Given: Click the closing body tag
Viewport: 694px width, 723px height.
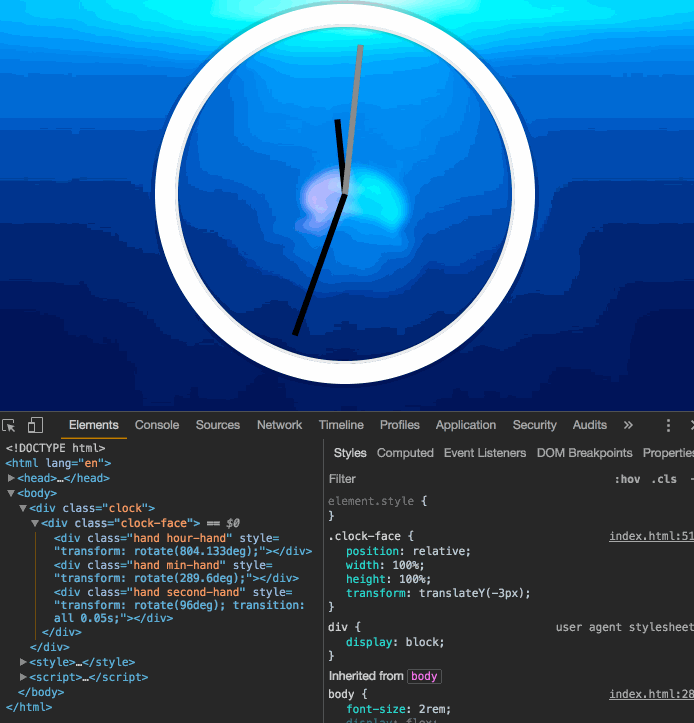Looking at the screenshot, I should pyautogui.click(x=41, y=692).
